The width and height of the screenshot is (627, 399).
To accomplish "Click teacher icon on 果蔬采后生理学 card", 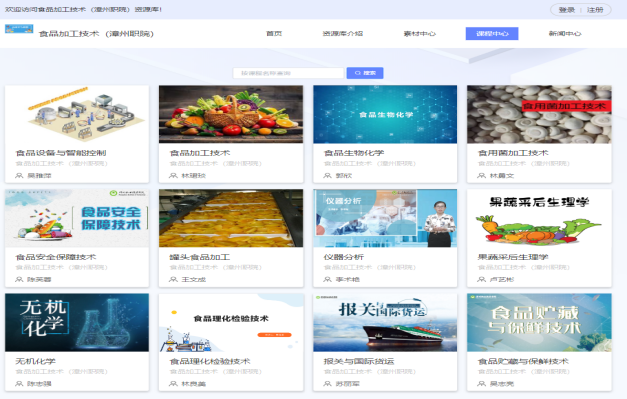I will [x=481, y=279].
